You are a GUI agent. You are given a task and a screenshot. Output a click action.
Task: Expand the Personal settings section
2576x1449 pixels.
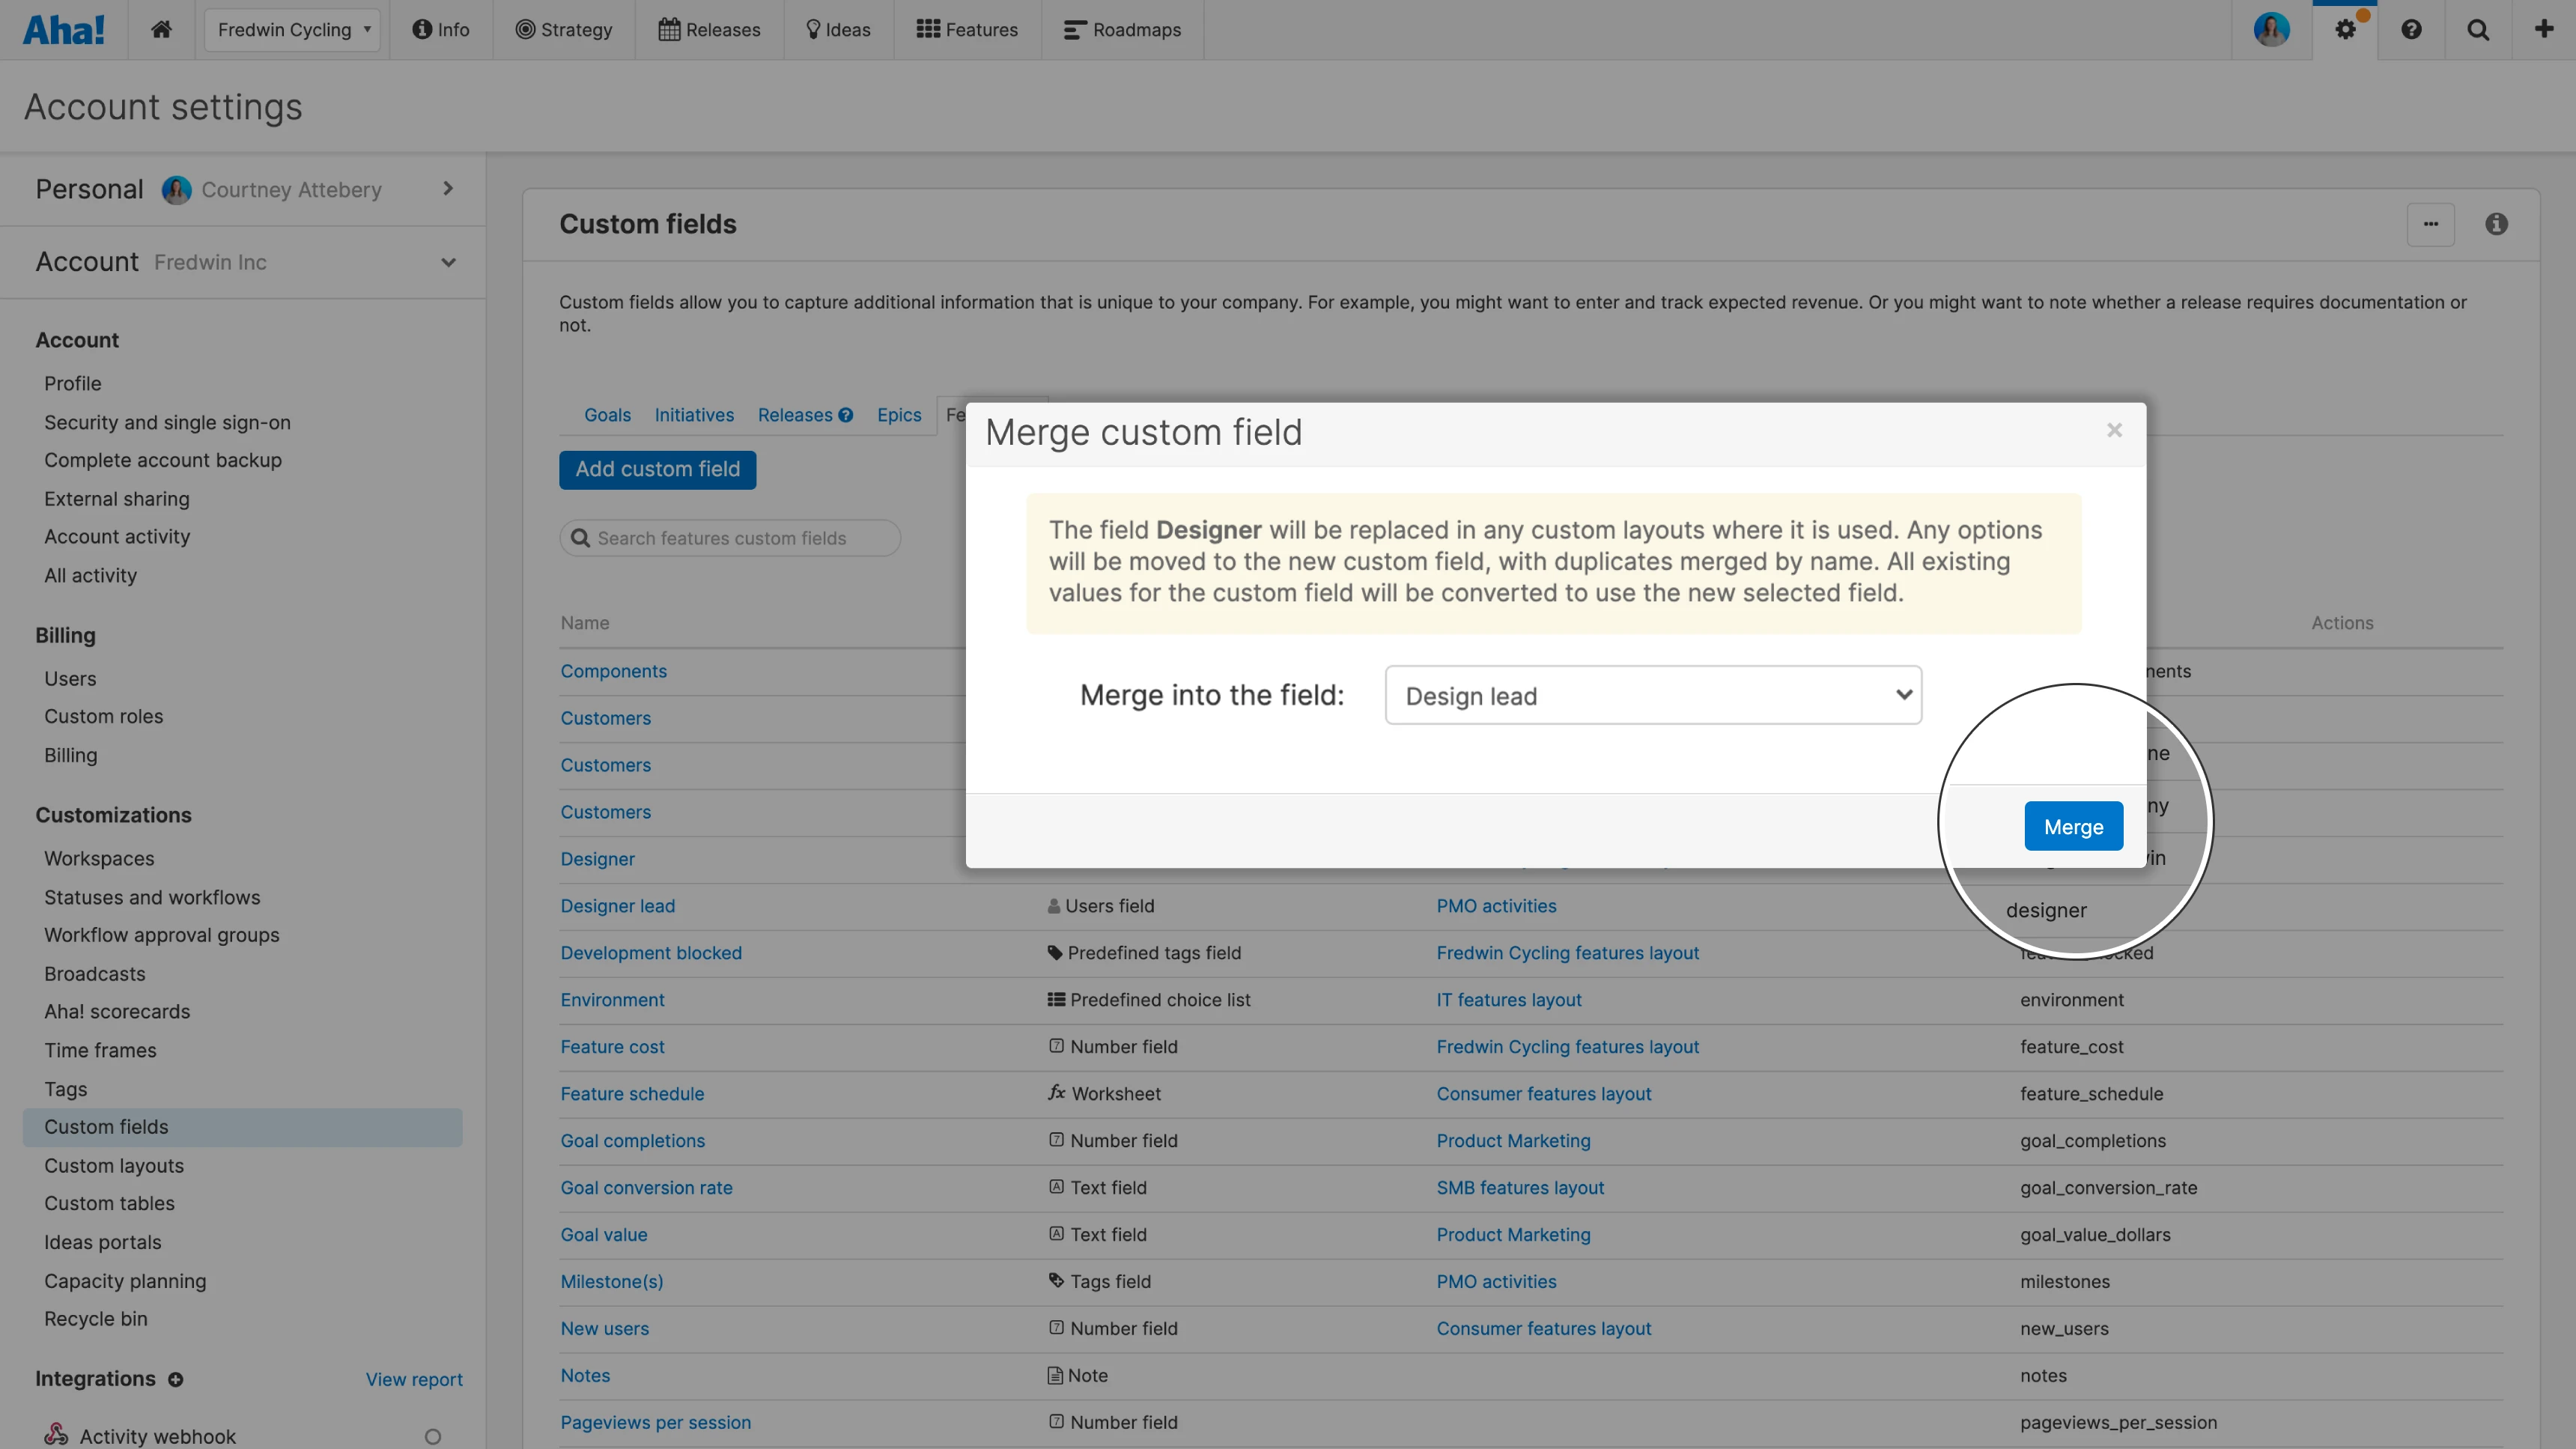coord(448,189)
